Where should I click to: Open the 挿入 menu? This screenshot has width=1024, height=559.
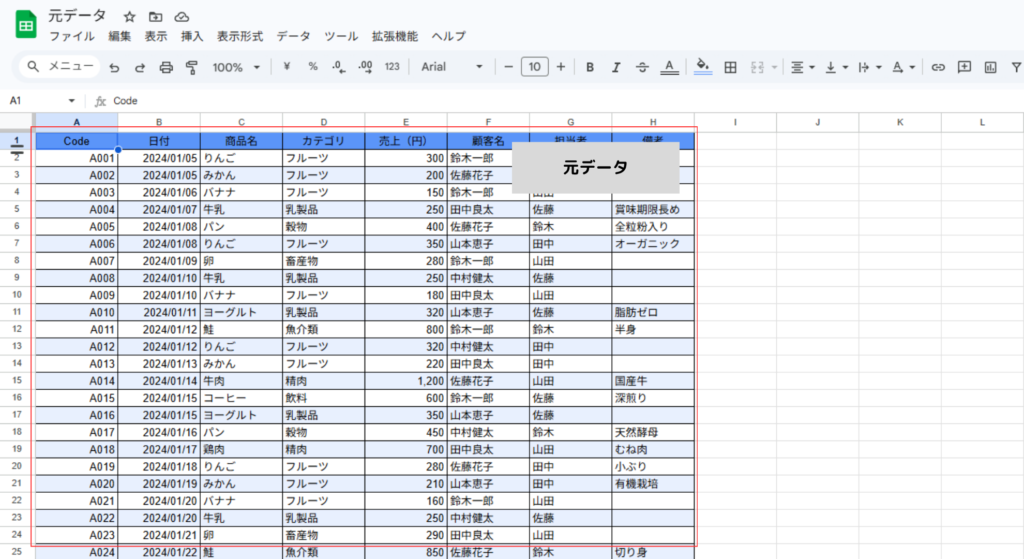pyautogui.click(x=192, y=36)
